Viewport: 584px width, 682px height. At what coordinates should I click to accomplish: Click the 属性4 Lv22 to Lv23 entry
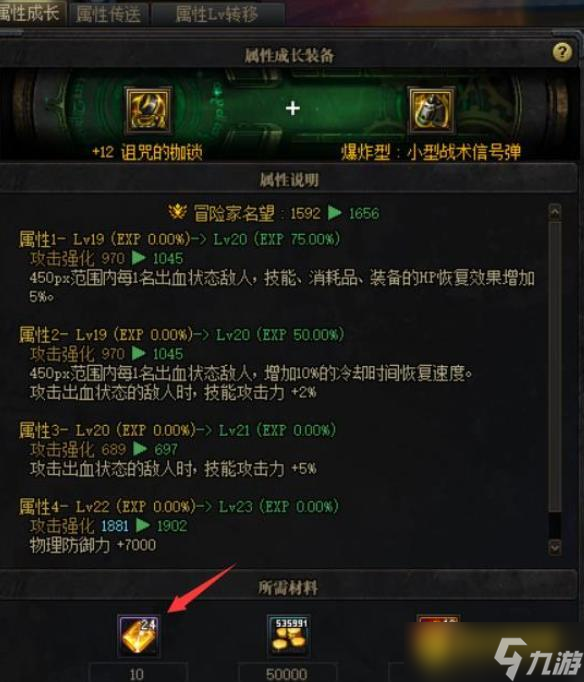179,507
